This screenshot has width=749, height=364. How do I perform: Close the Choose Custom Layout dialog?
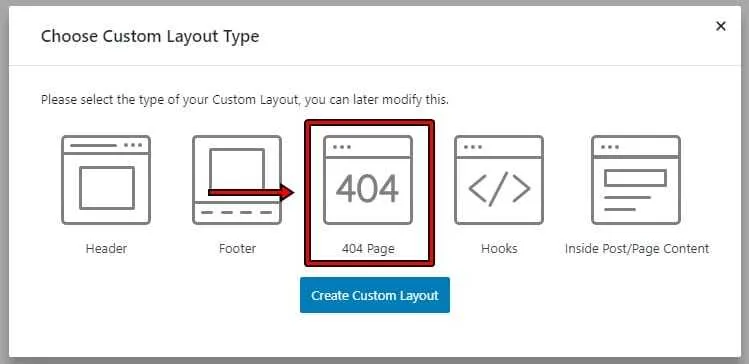(721, 26)
